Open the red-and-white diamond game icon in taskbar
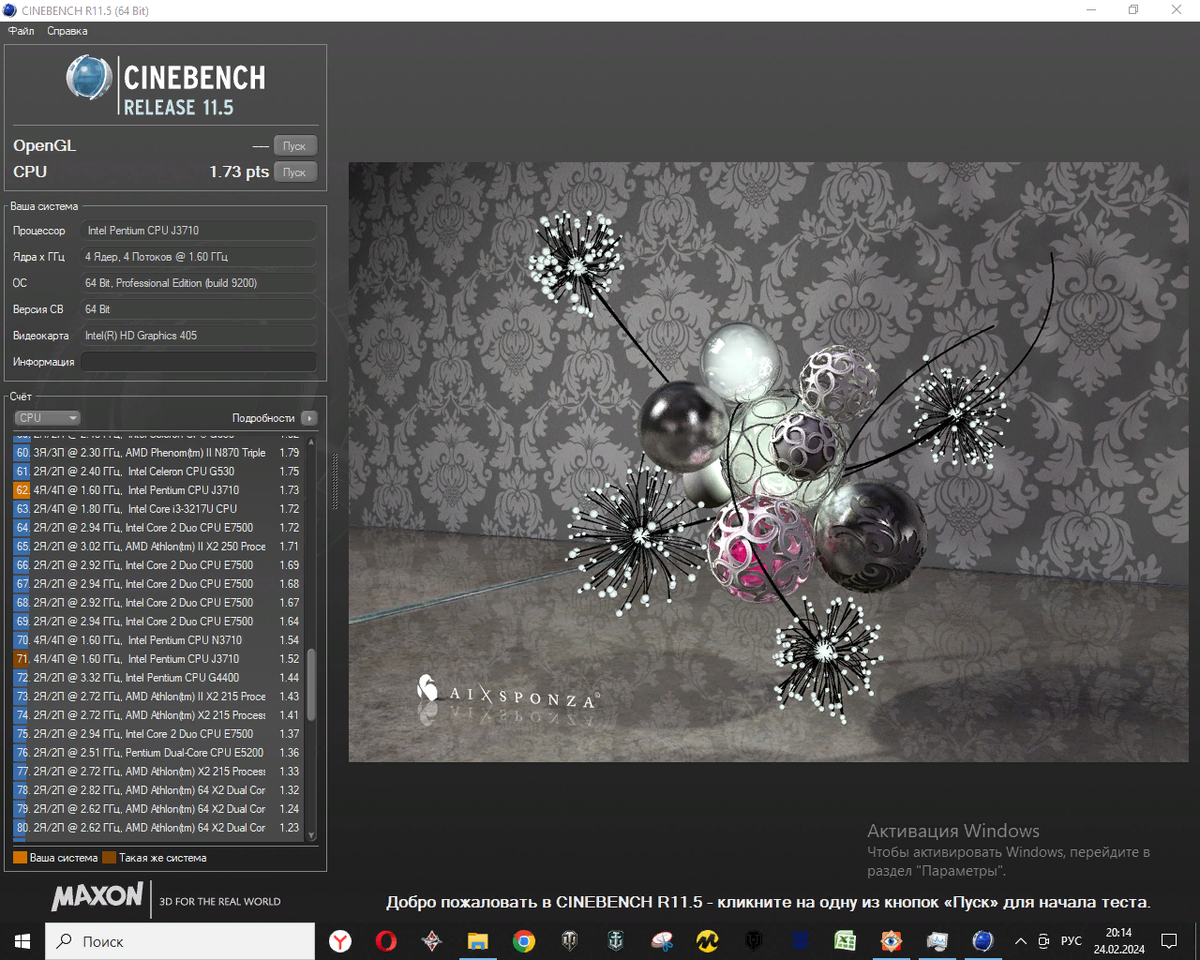1200x960 pixels. tap(432, 941)
